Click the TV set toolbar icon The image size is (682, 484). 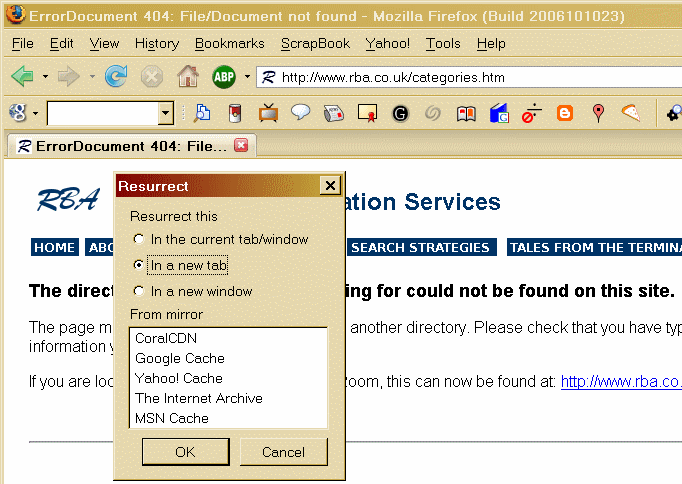pyautogui.click(x=268, y=113)
